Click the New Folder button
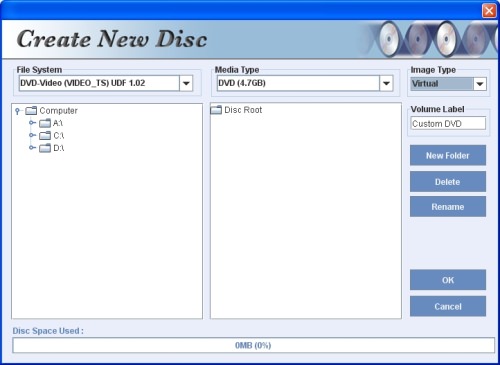 (x=448, y=155)
